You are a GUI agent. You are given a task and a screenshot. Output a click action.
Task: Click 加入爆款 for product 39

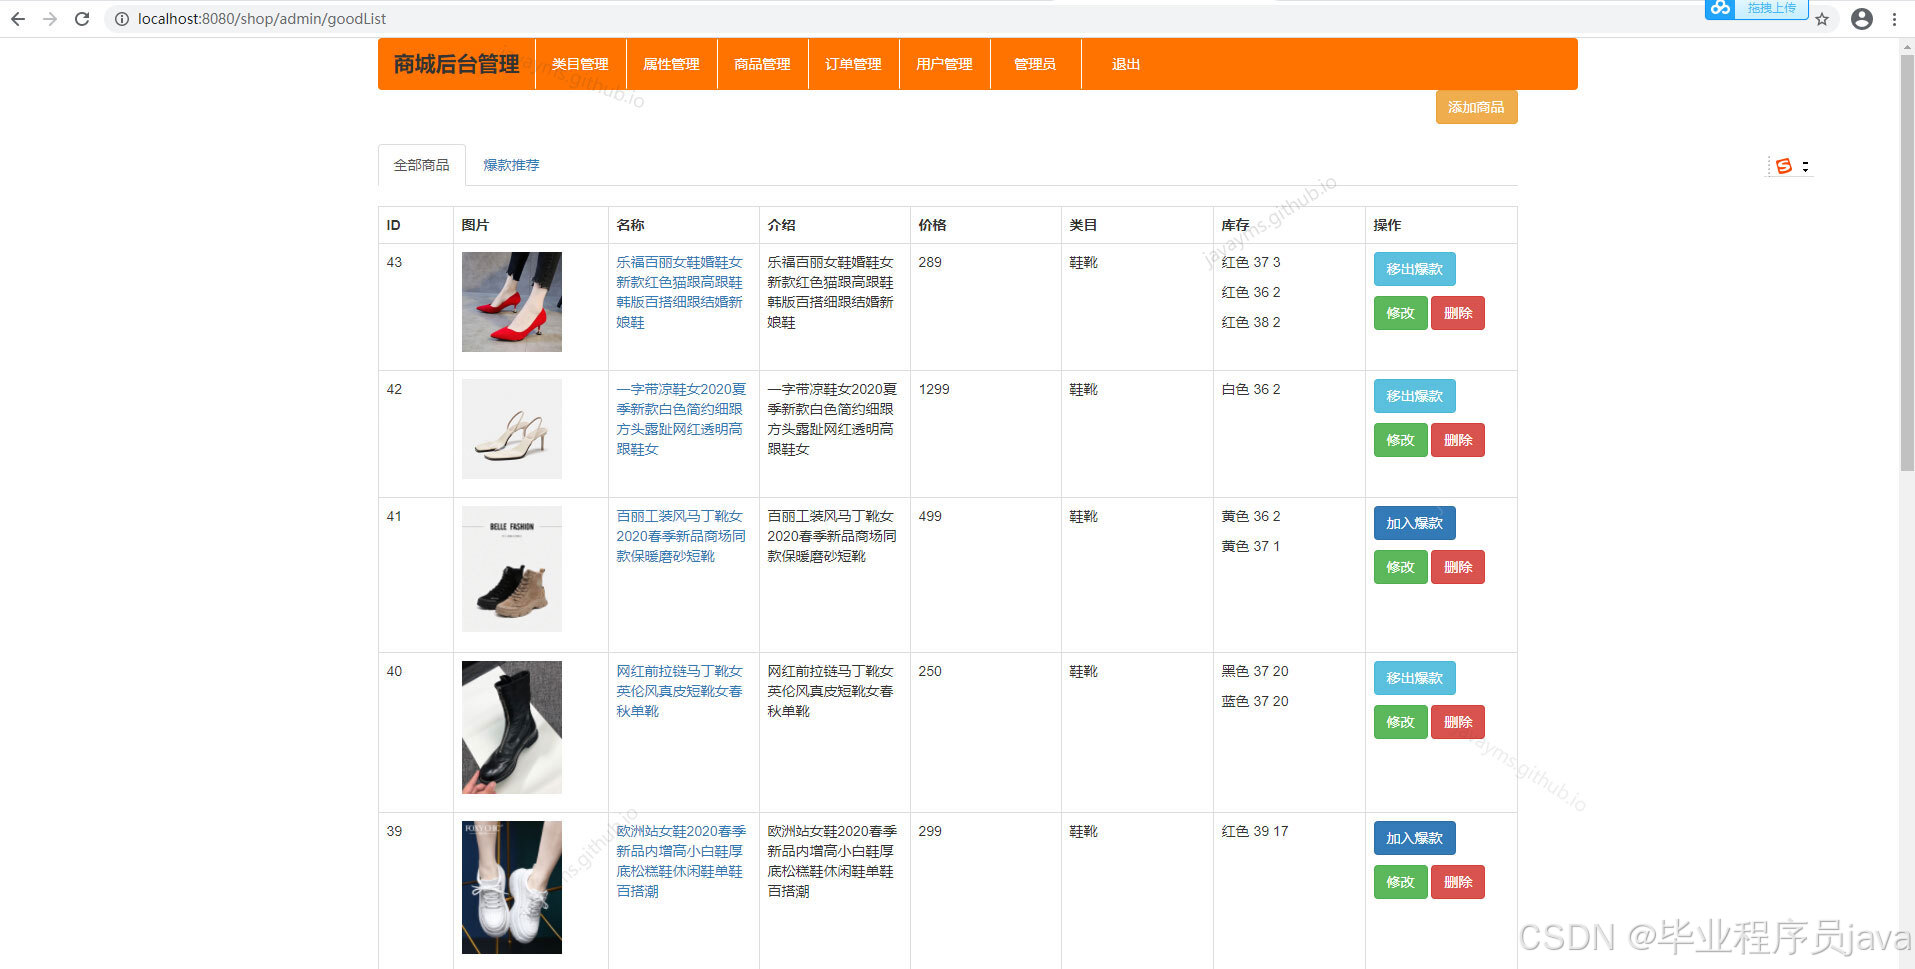[1414, 838]
